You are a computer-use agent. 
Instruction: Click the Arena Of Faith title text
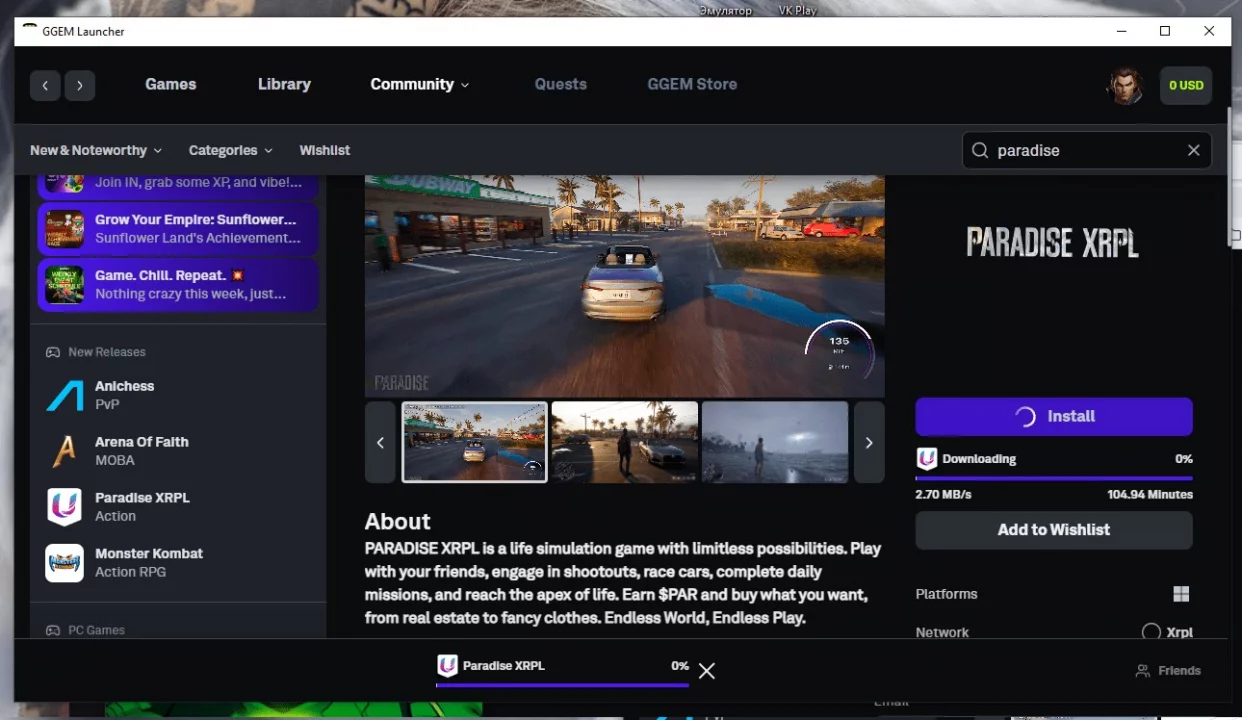click(x=142, y=442)
